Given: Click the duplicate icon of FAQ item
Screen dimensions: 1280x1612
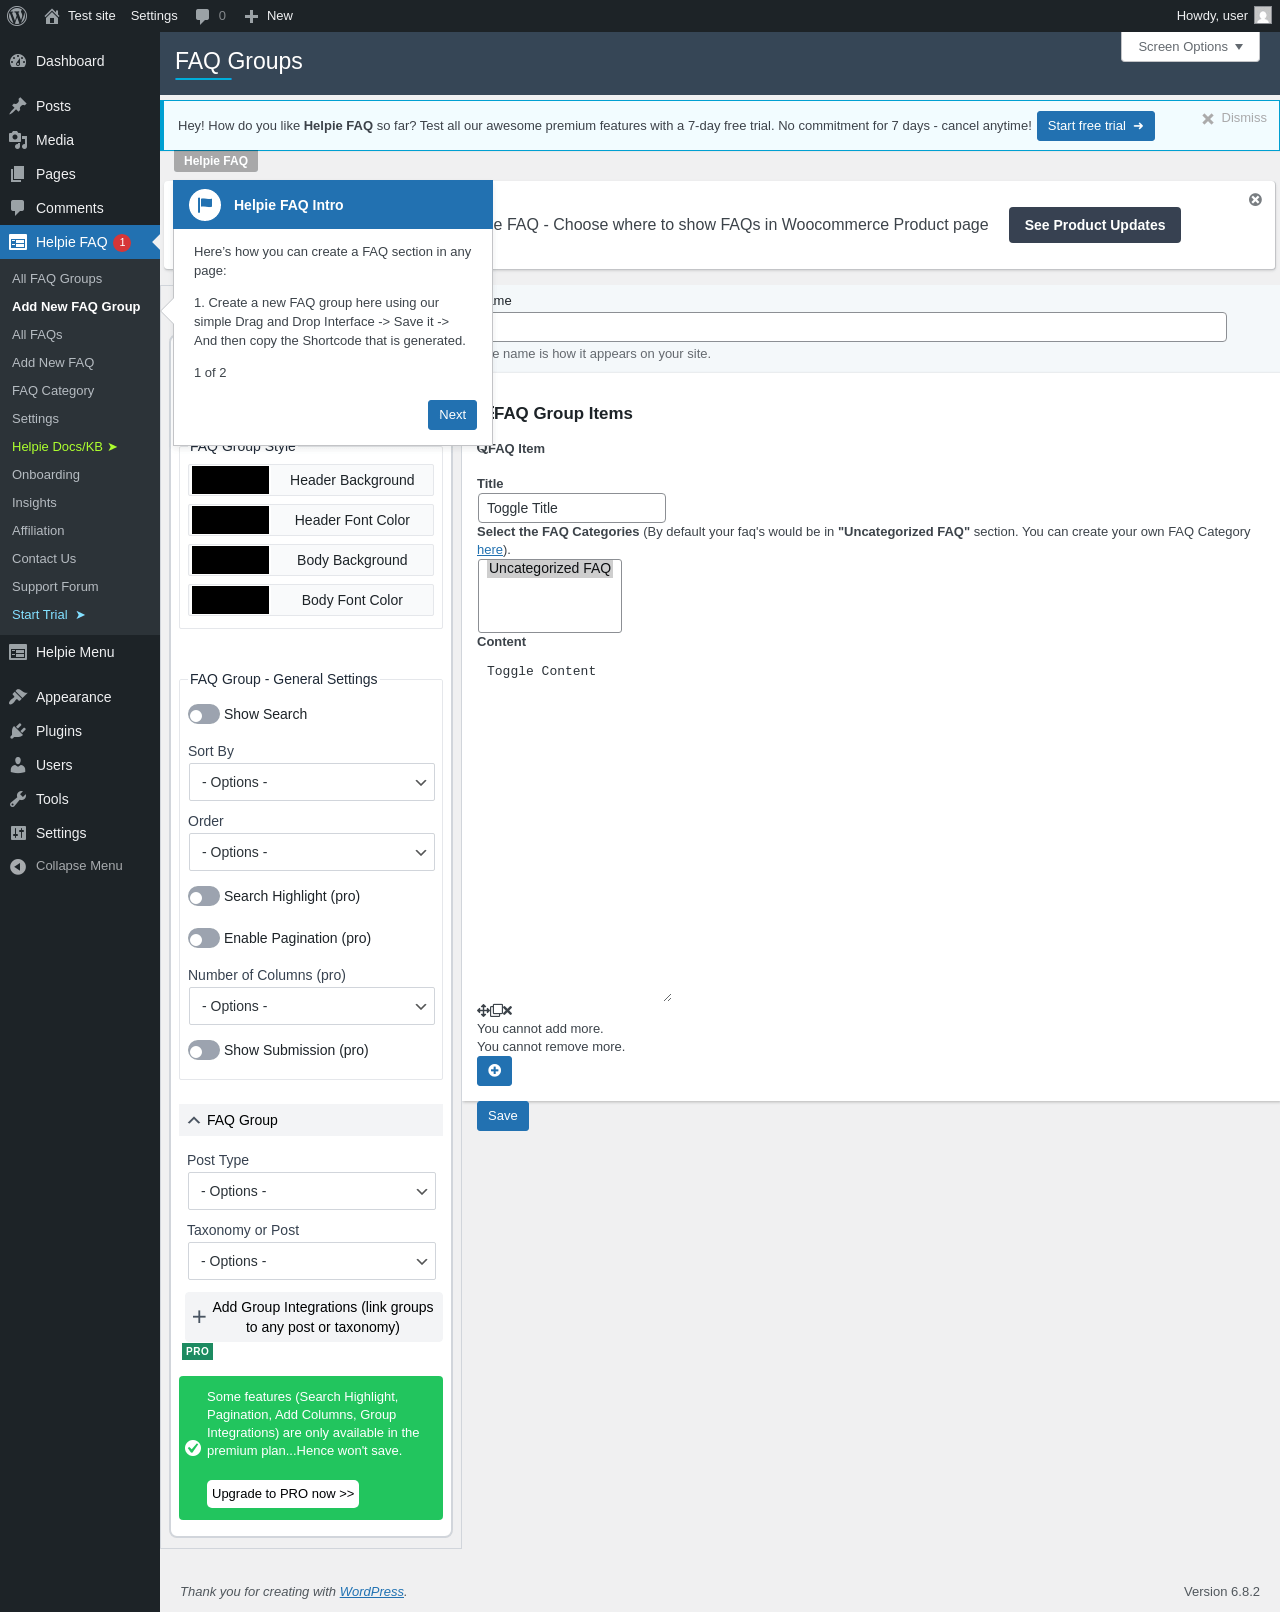Looking at the screenshot, I should click(496, 1011).
